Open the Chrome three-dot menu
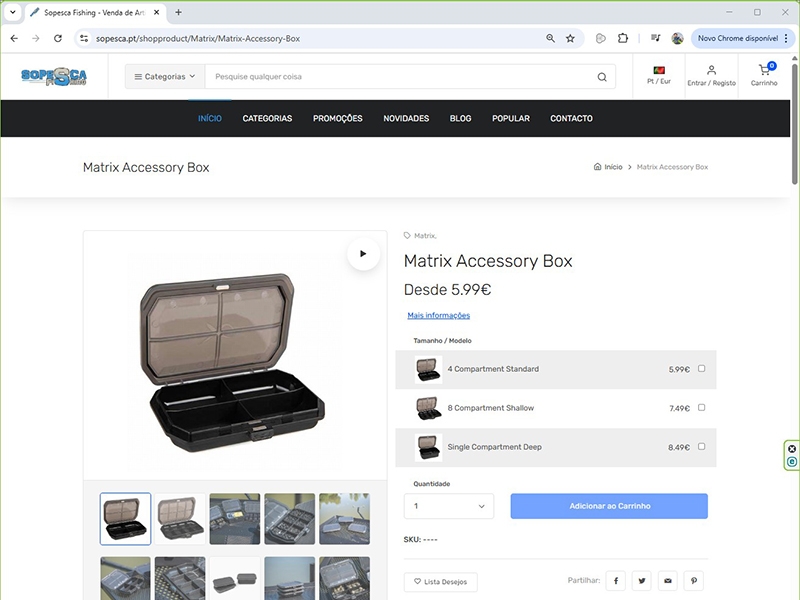The image size is (800, 600). click(786, 38)
